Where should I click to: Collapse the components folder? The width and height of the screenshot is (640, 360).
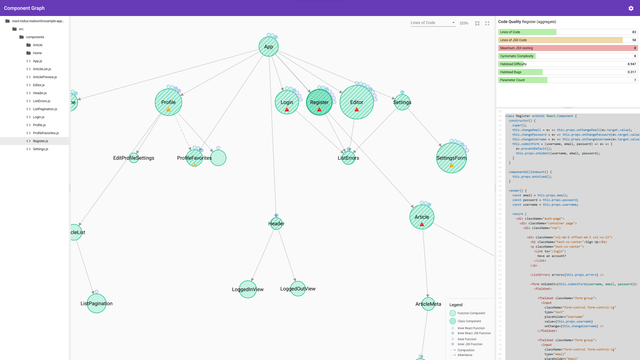(31, 37)
